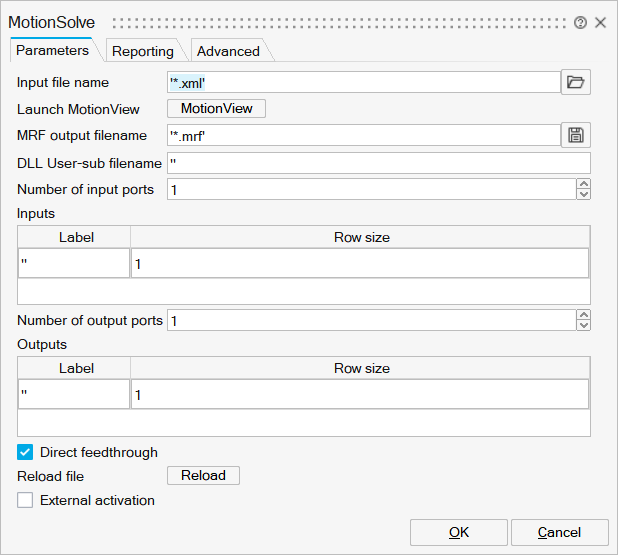Viewport: 618px width, 555px height.
Task: Click the Inputs table Row size cell
Action: click(x=359, y=263)
